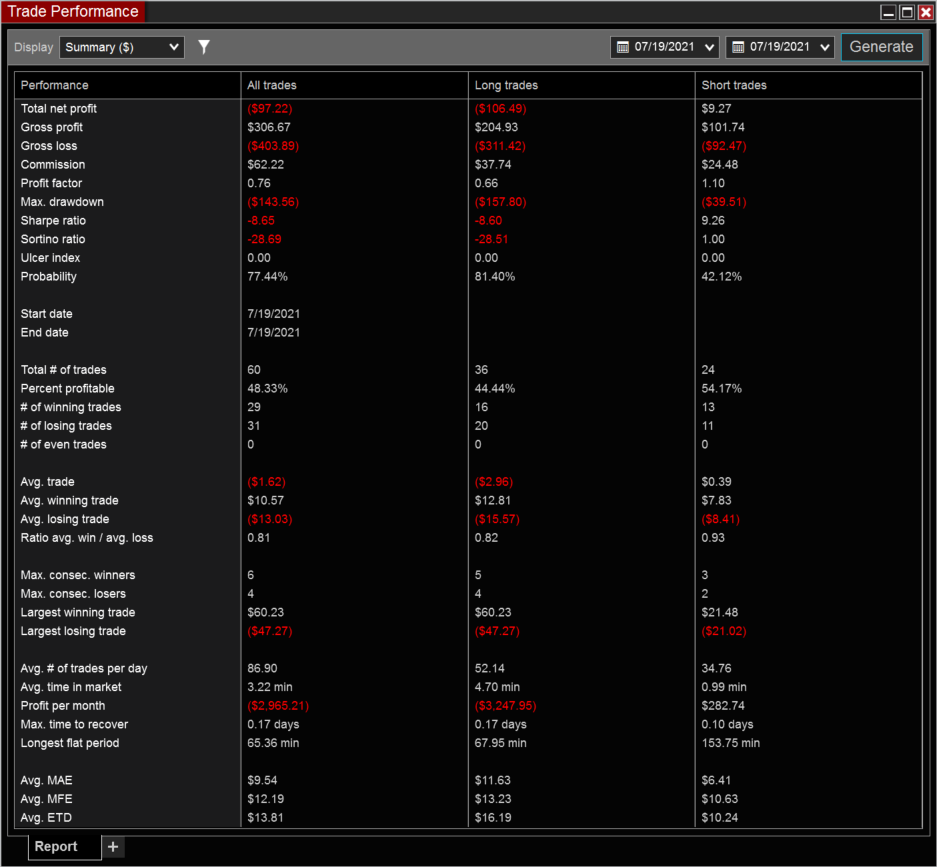Select the Ulcer index row label
The width and height of the screenshot is (937, 867).
pos(50,258)
